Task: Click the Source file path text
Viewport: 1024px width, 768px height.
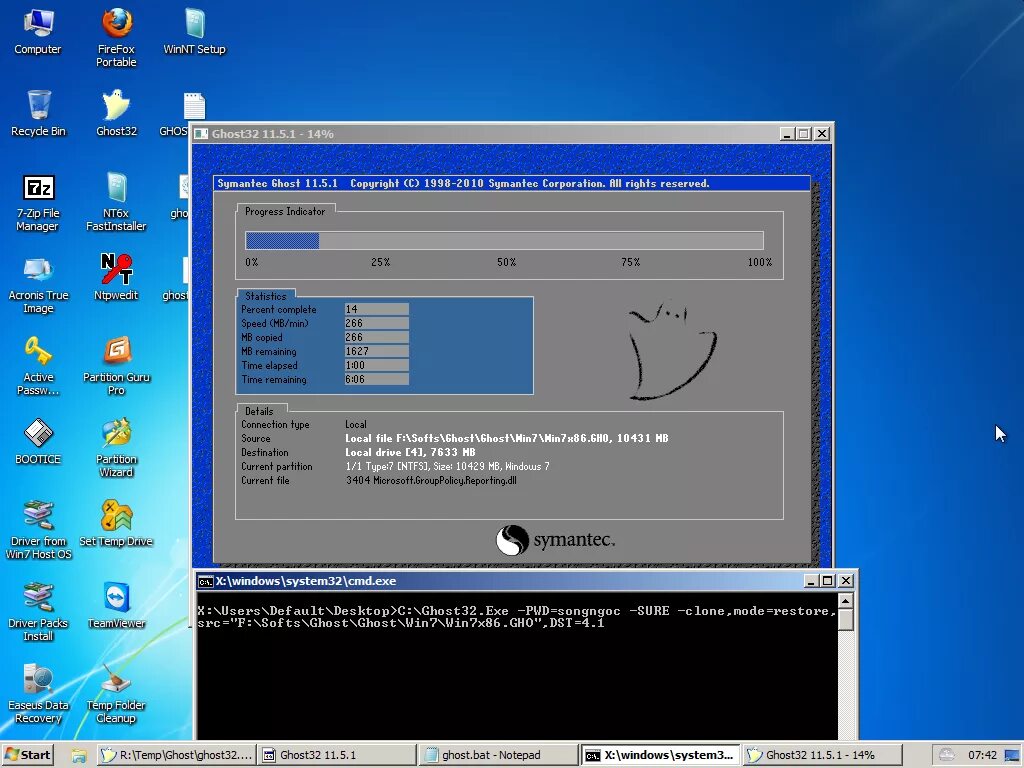Action: [507, 438]
